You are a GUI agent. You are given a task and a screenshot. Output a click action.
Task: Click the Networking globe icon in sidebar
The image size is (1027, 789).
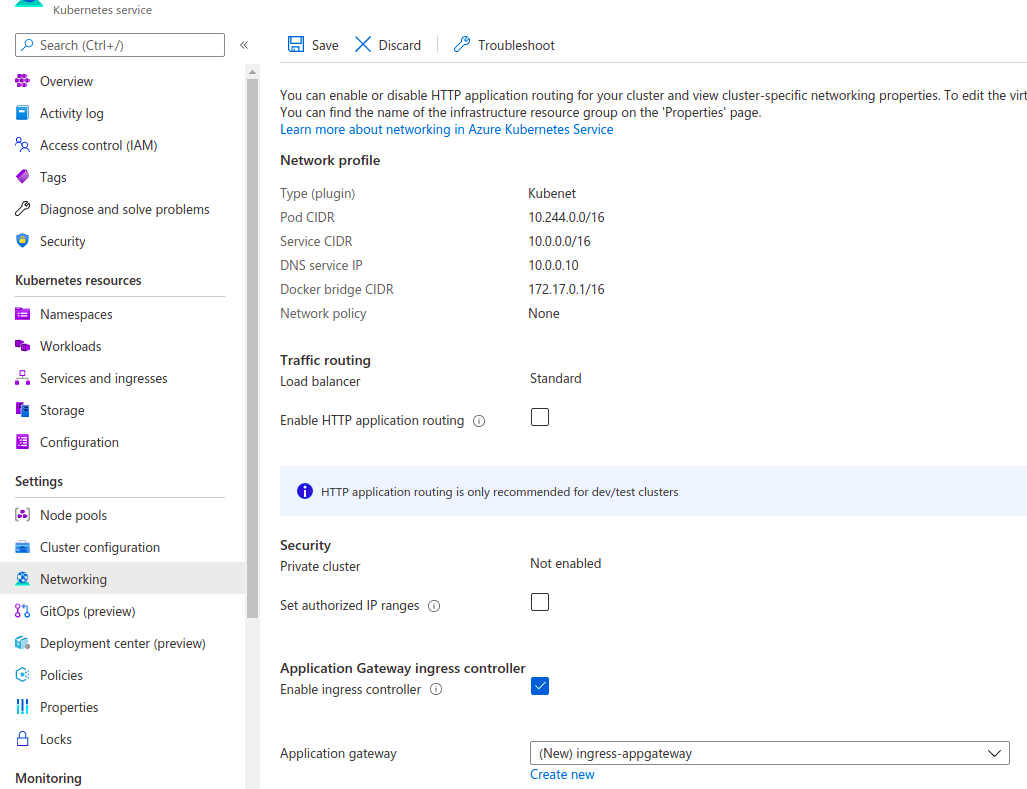tap(22, 579)
